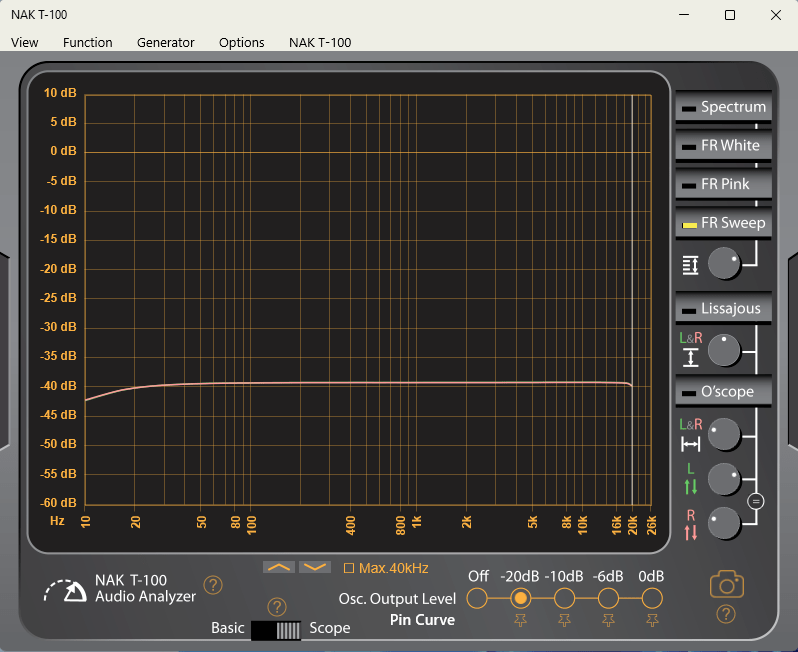Open help below the camera icon
Viewport: 798px width, 652px height.
pyautogui.click(x=726, y=614)
